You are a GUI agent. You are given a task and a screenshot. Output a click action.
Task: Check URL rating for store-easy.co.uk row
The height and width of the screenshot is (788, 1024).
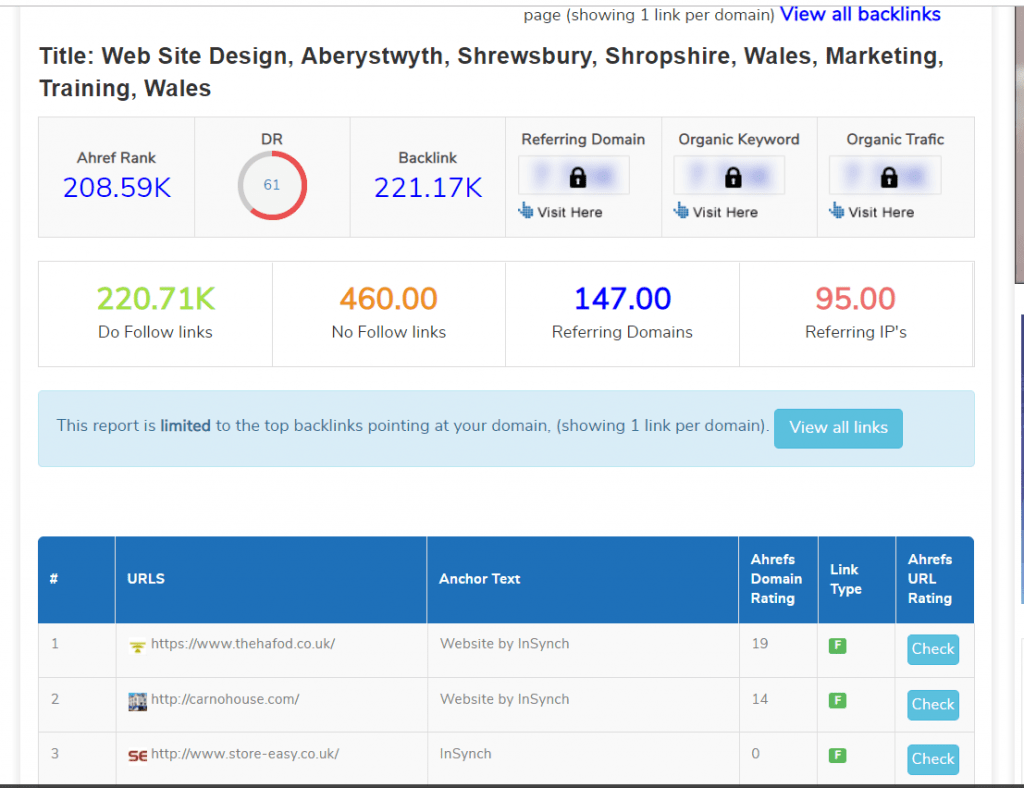[933, 759]
